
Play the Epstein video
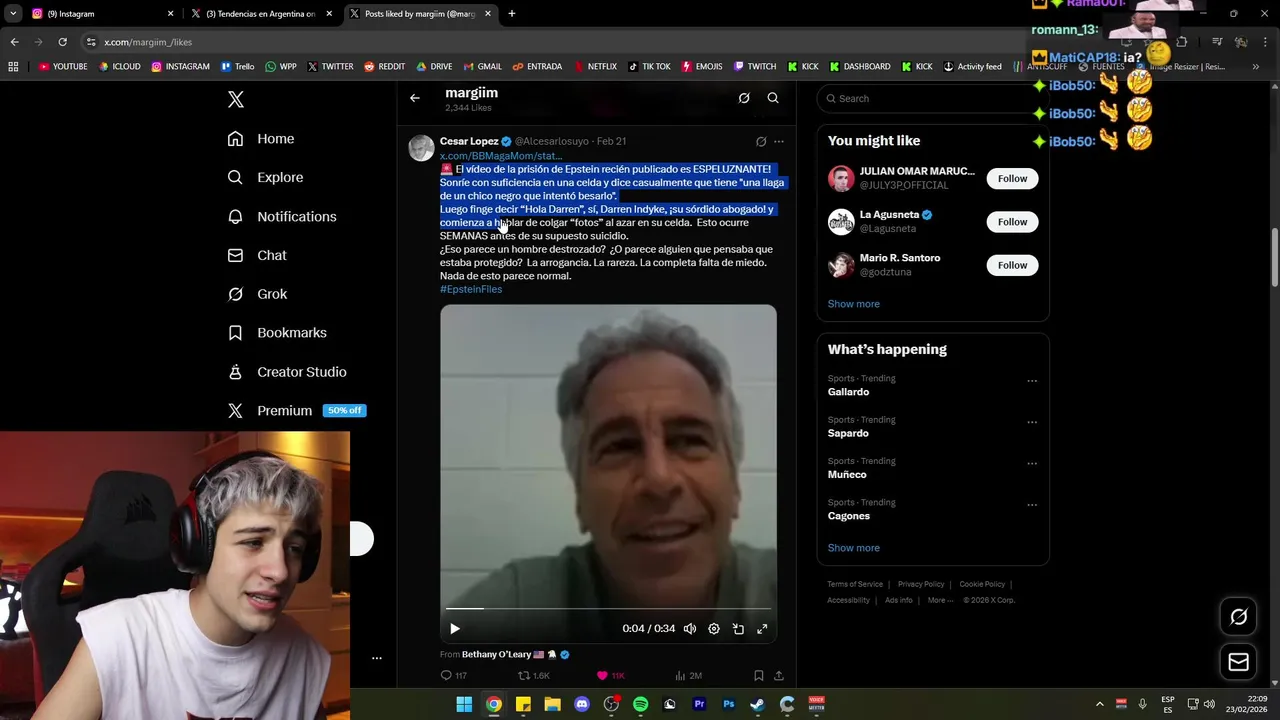(x=454, y=629)
